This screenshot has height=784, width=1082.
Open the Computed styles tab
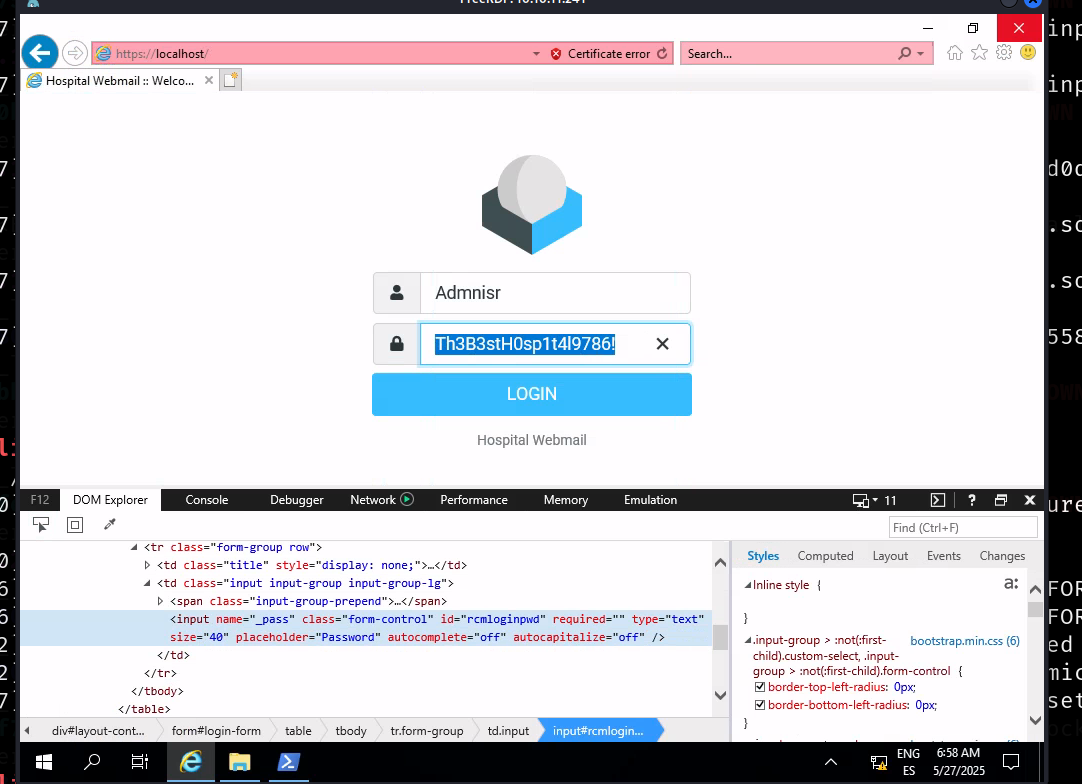[825, 556]
